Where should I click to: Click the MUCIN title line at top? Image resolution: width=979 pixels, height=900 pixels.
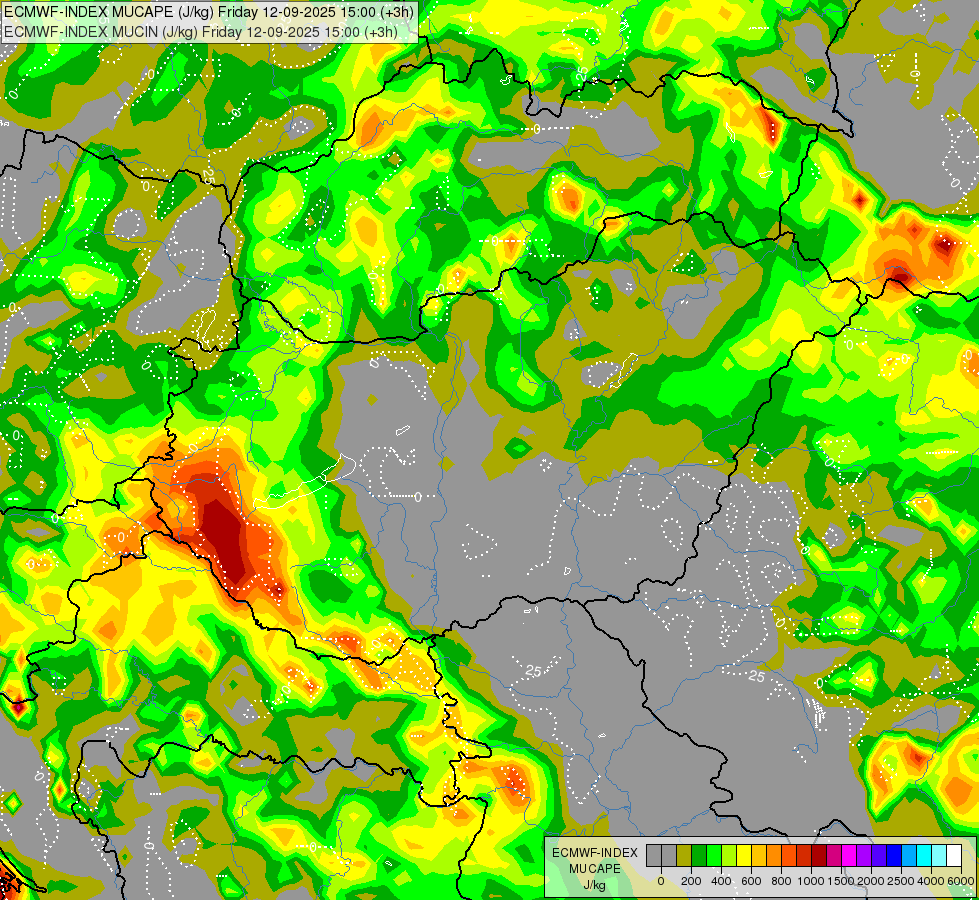(200, 31)
